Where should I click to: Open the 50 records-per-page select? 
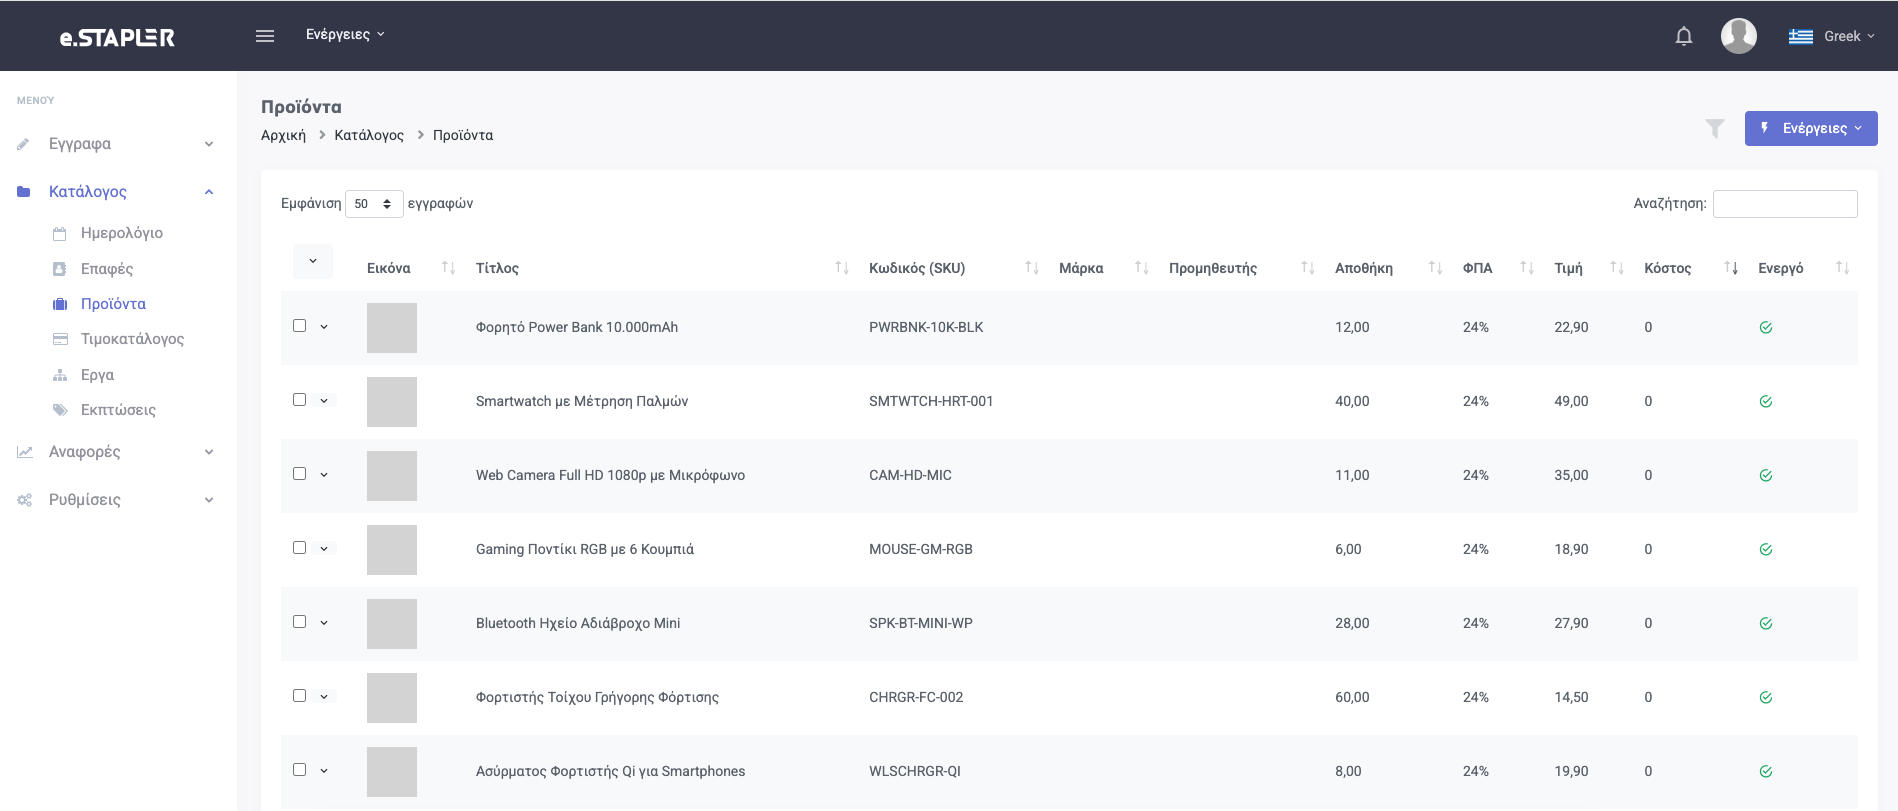click(374, 204)
